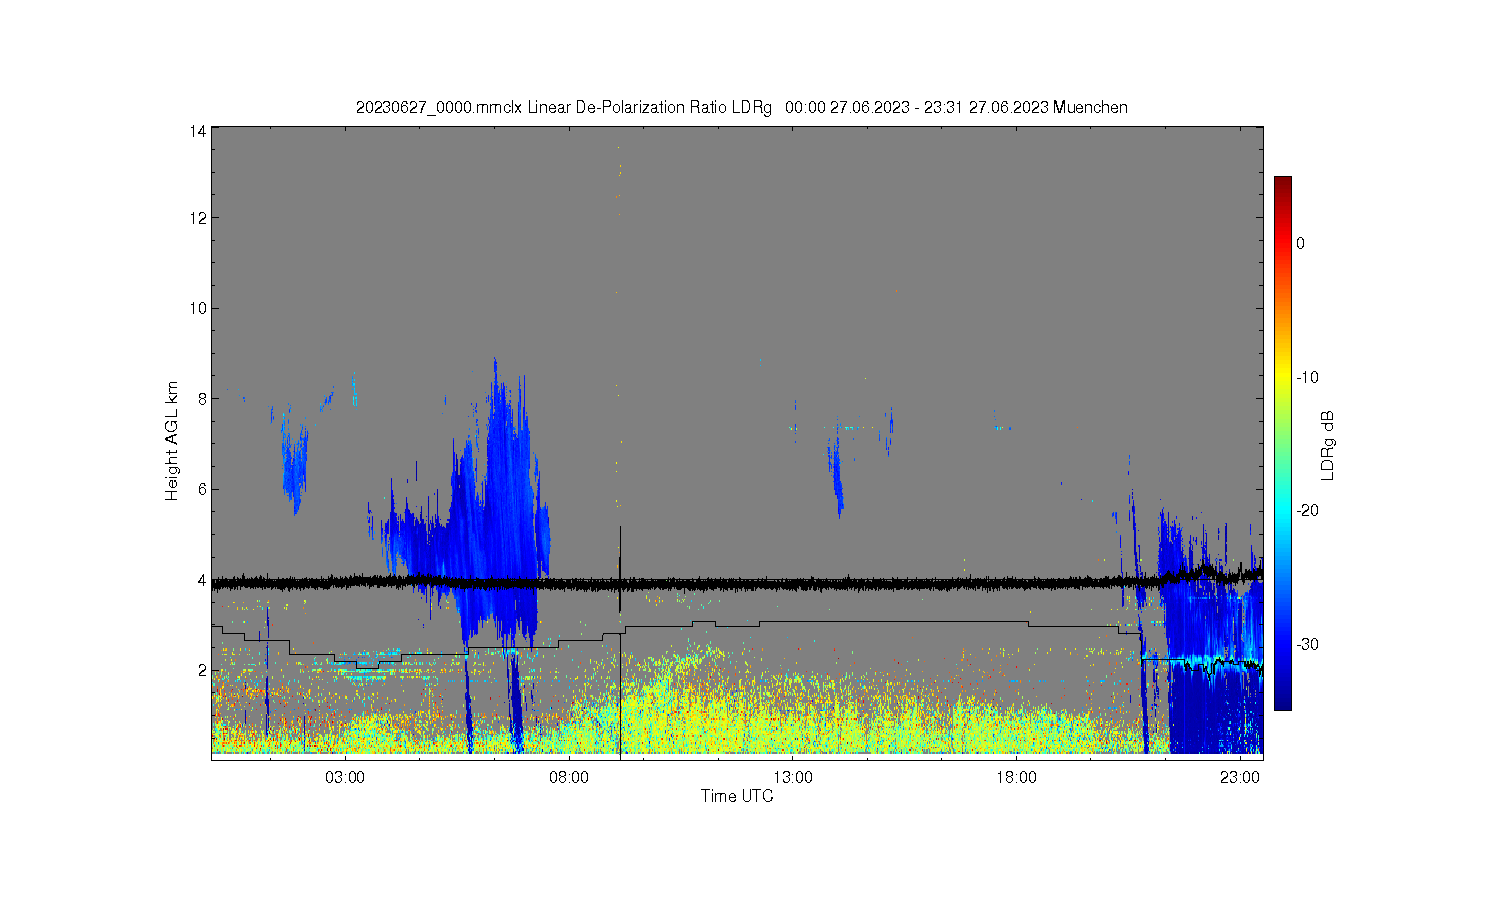Click the 10 height tick label

tap(198, 308)
